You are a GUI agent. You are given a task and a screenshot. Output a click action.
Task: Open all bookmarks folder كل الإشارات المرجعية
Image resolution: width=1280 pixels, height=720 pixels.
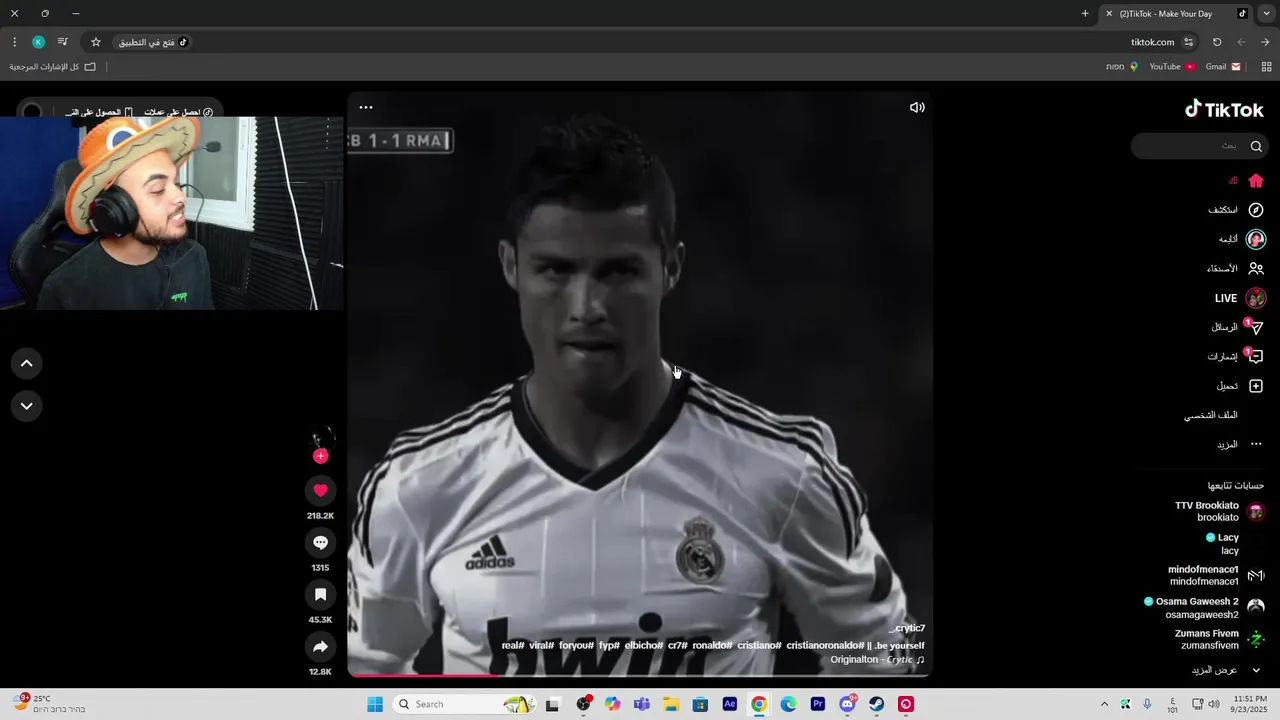pyautogui.click(x=53, y=67)
